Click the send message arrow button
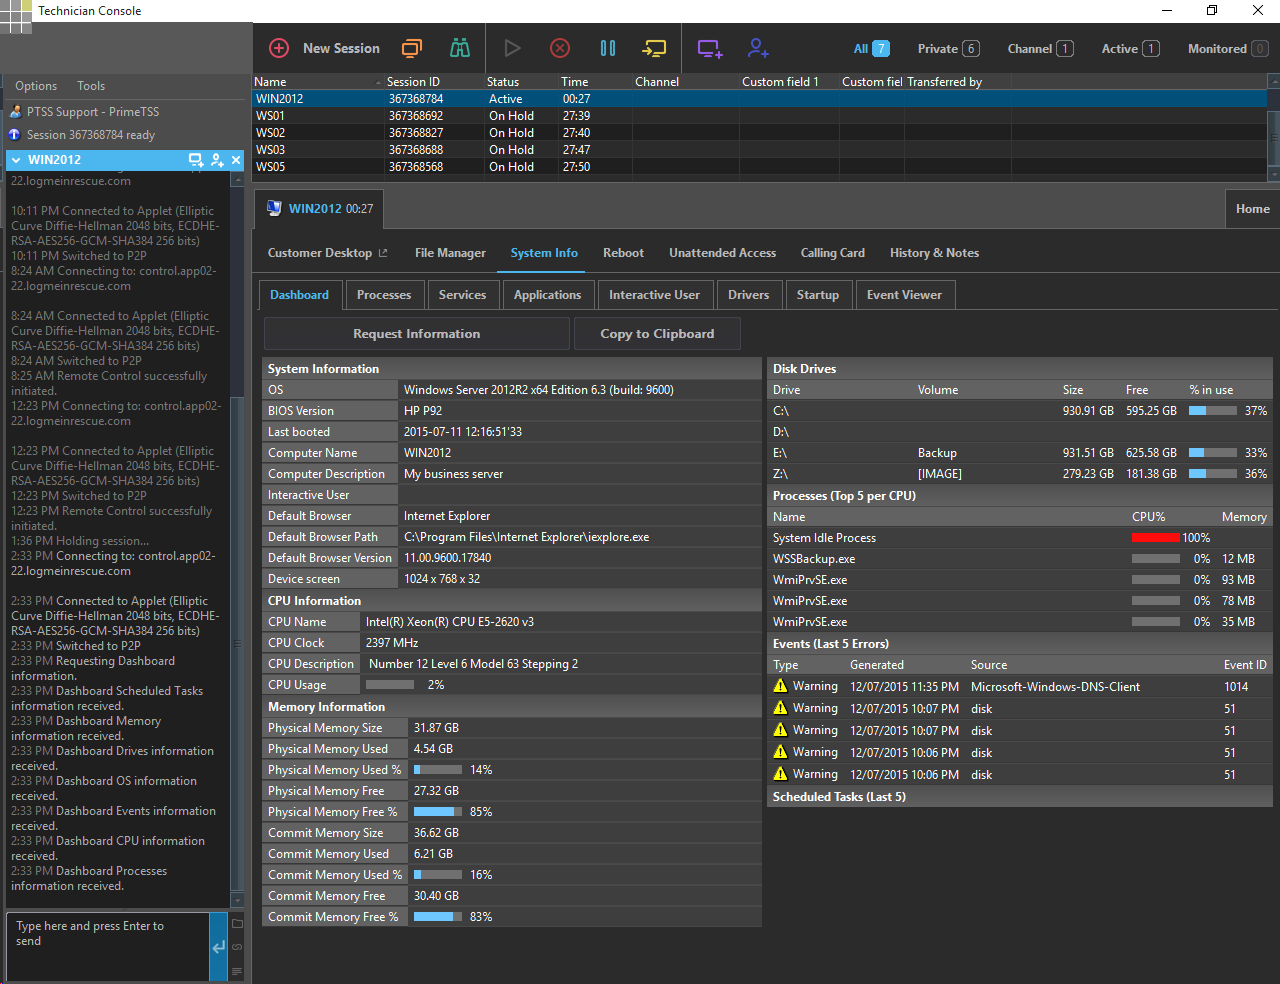 tap(219, 947)
